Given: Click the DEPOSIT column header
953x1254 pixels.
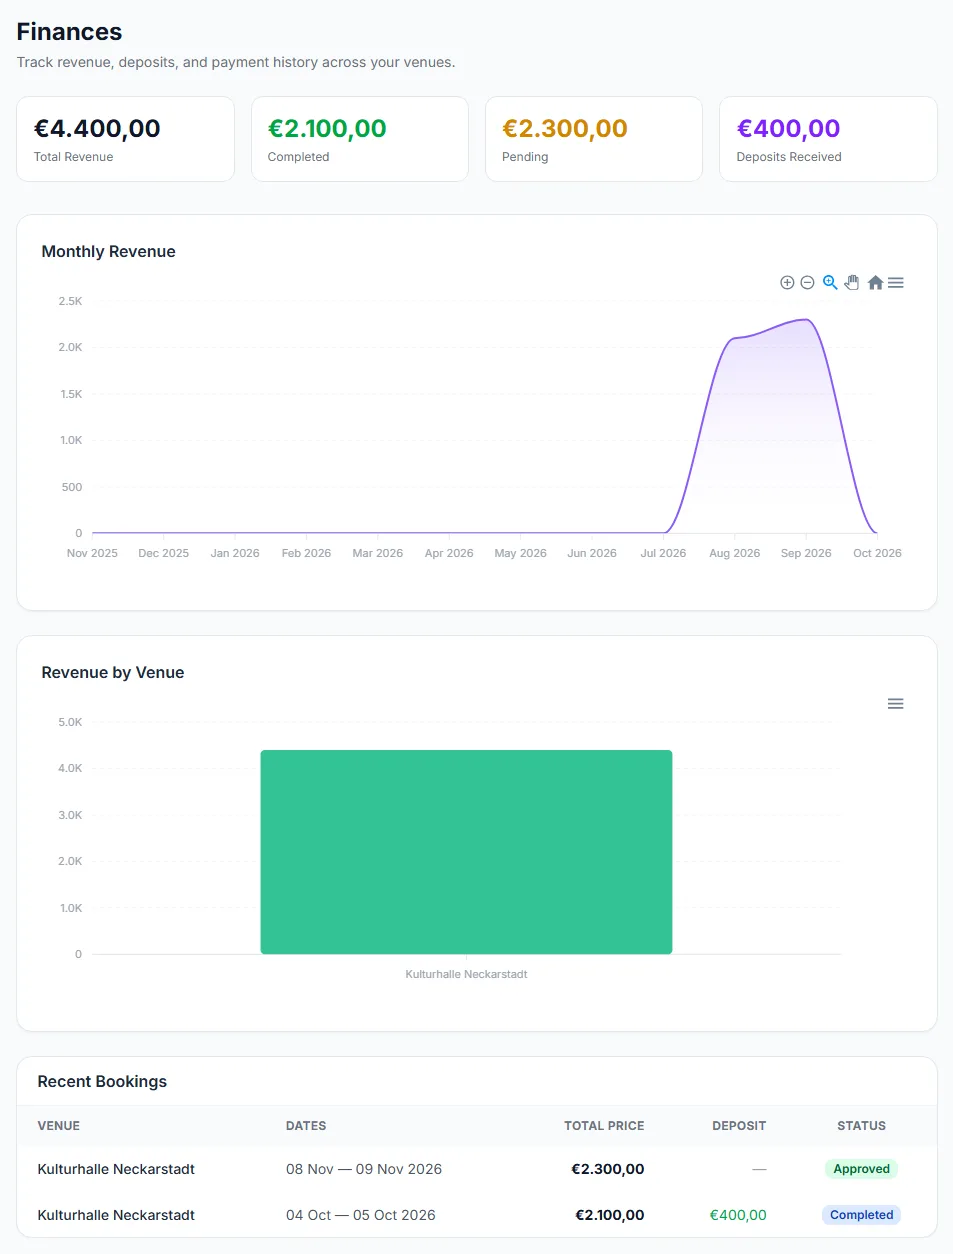Looking at the screenshot, I should 739,1126.
